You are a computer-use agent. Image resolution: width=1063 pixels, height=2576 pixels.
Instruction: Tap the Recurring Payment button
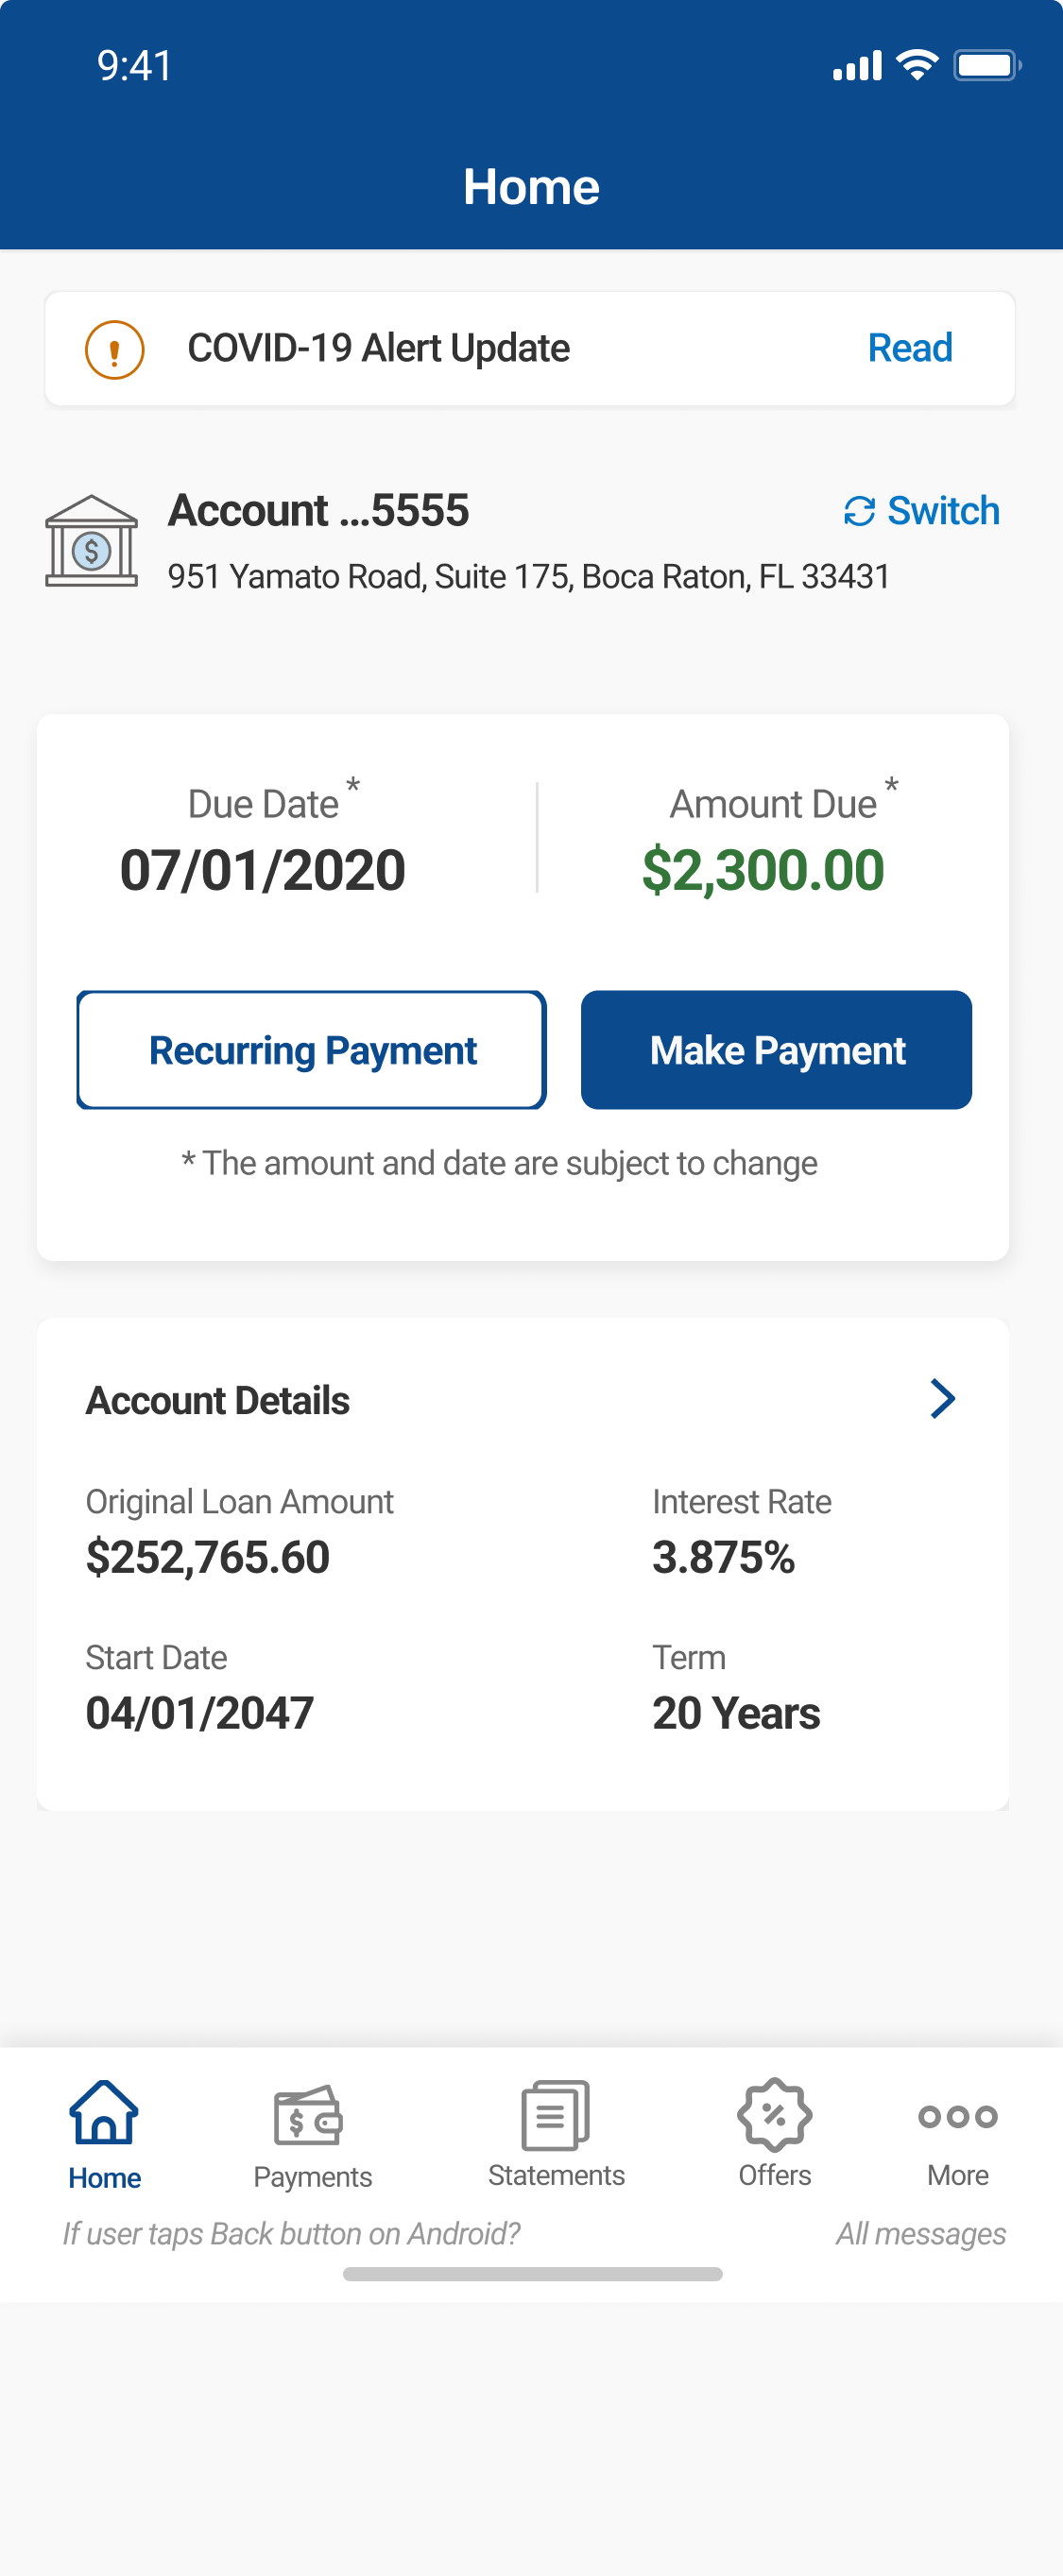pos(311,1050)
